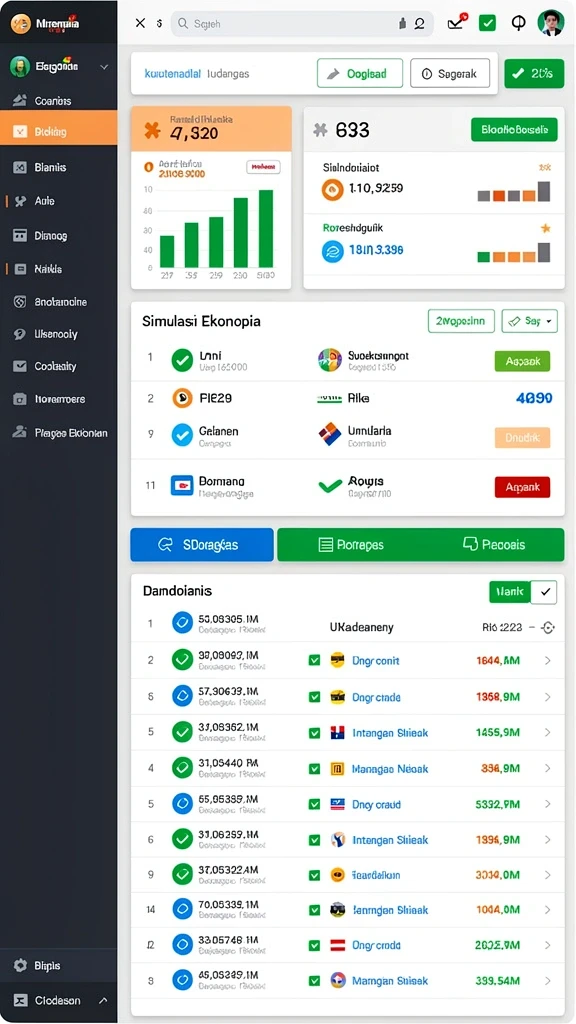576x1024 pixels.
Task: Click the magnifier icon in the search field
Action: [x=184, y=24]
